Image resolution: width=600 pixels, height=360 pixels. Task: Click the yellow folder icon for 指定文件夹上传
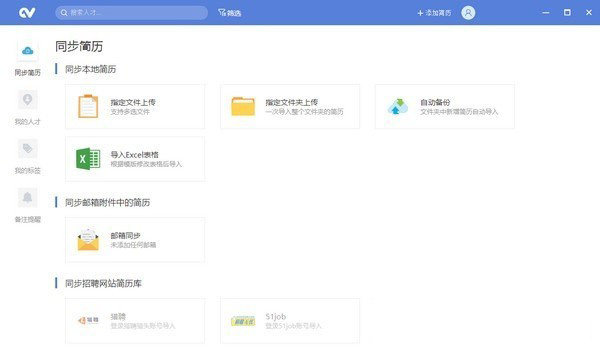tap(243, 106)
